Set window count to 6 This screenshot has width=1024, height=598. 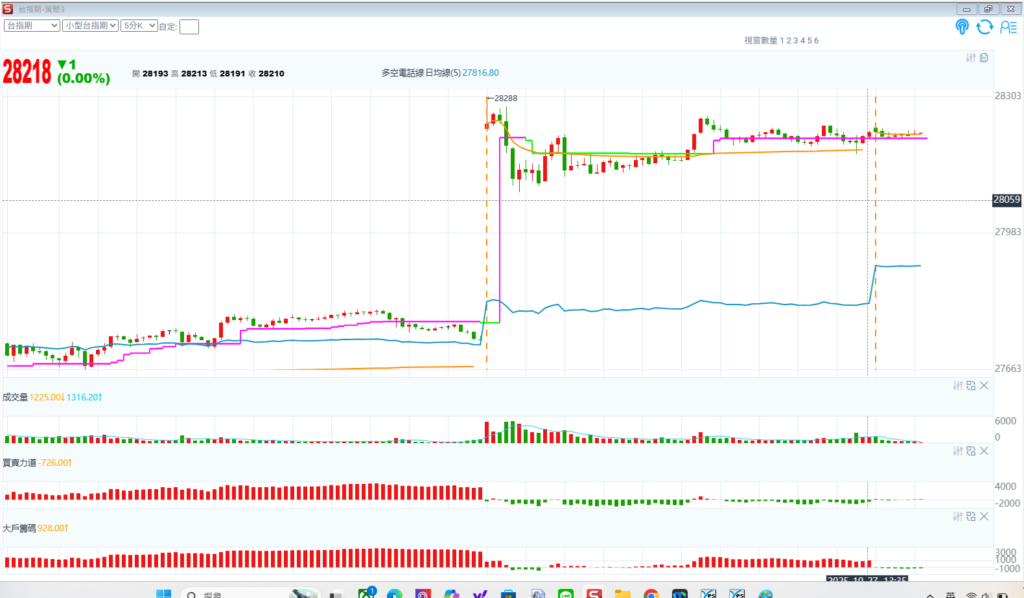point(817,40)
